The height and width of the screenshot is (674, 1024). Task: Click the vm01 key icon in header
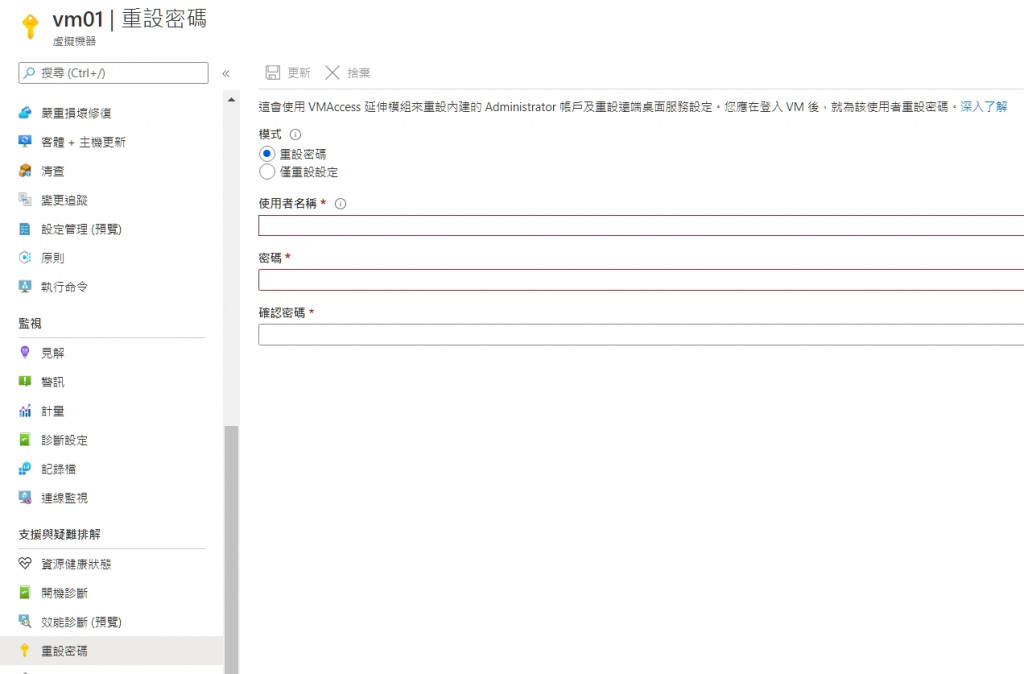30,27
